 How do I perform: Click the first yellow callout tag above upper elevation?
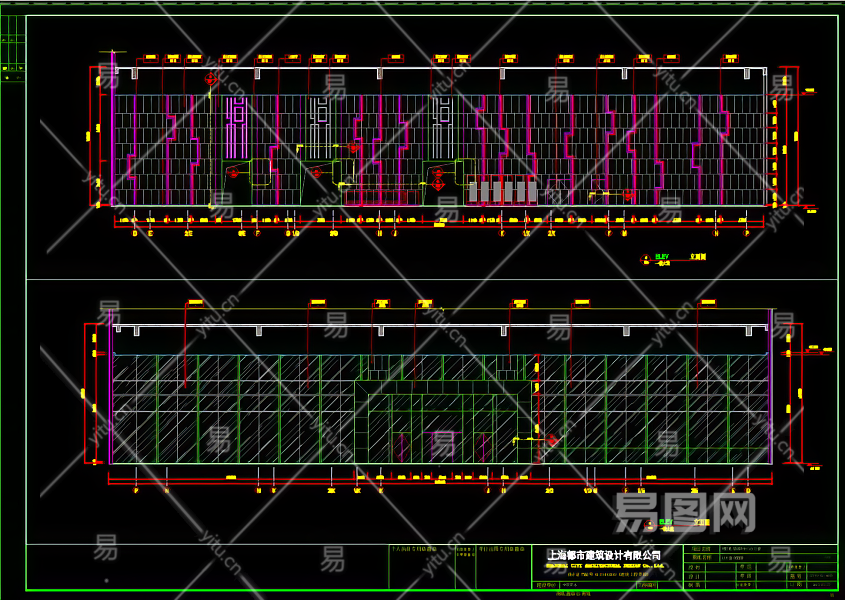click(x=151, y=58)
